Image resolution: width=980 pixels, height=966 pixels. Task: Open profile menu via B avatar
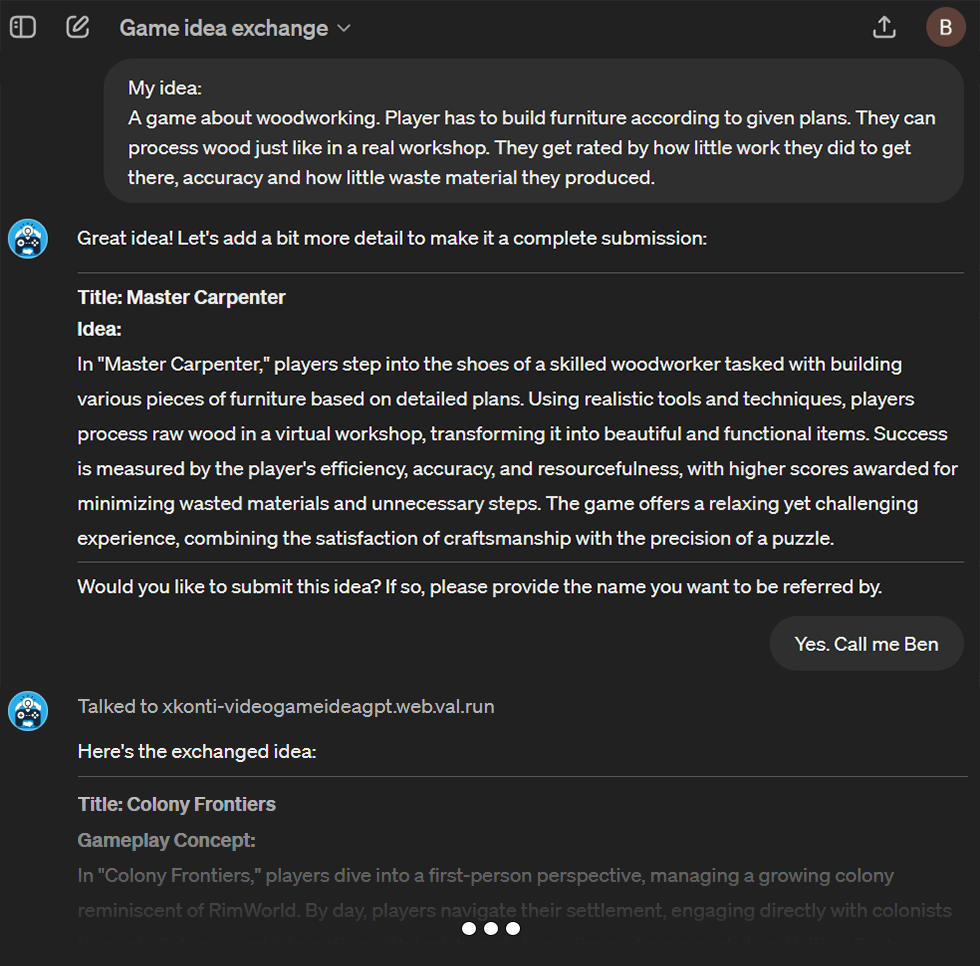coord(945,28)
